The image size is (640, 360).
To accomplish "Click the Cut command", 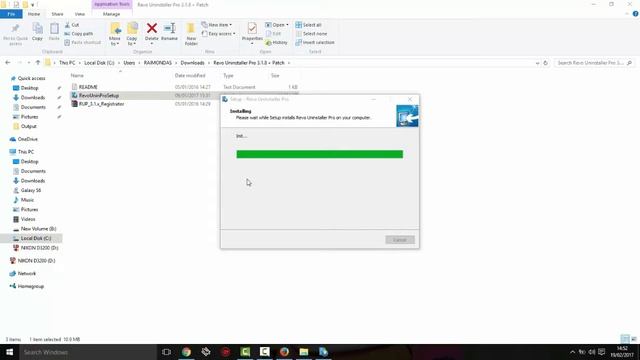I will 72,25.
